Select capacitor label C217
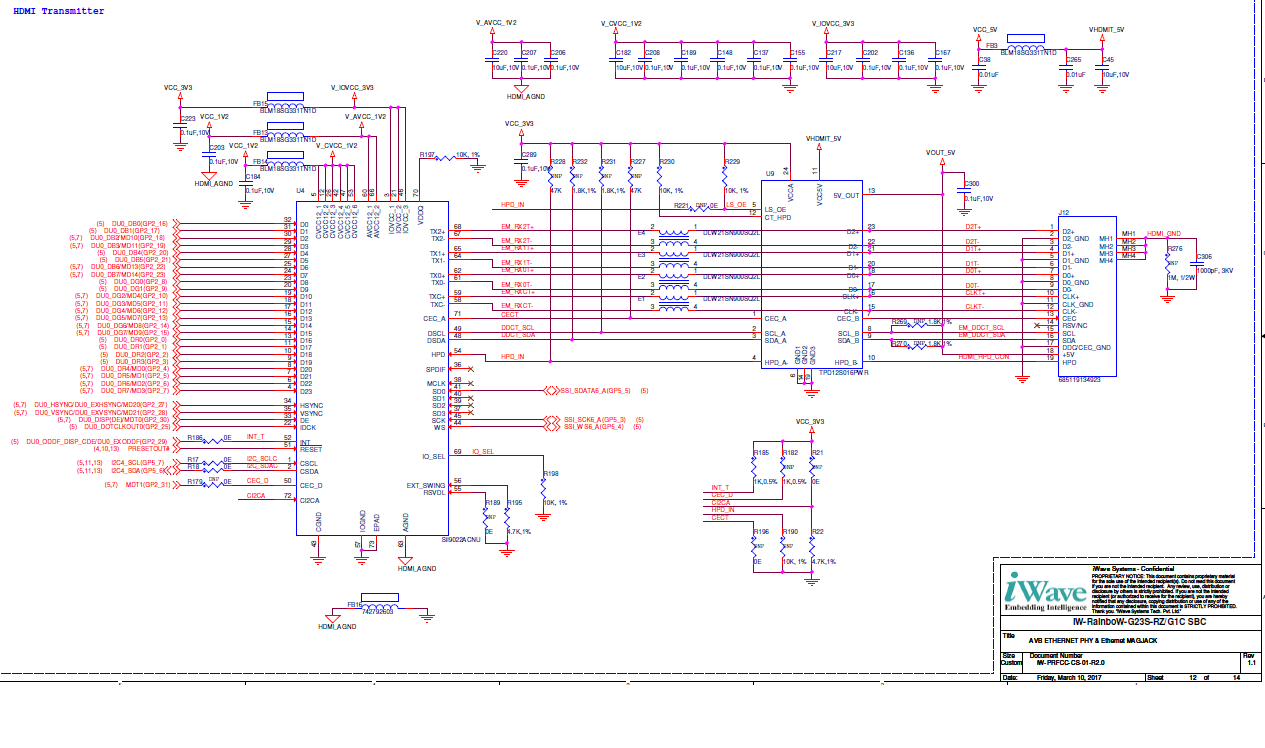The width and height of the screenshot is (1265, 748). tap(834, 52)
